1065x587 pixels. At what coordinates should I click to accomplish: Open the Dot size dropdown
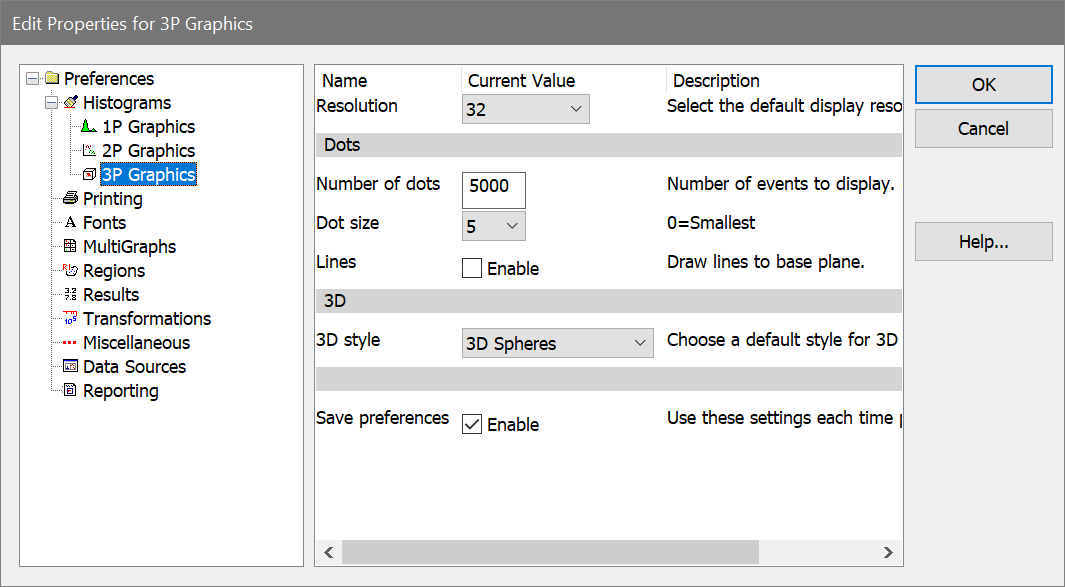coord(494,227)
